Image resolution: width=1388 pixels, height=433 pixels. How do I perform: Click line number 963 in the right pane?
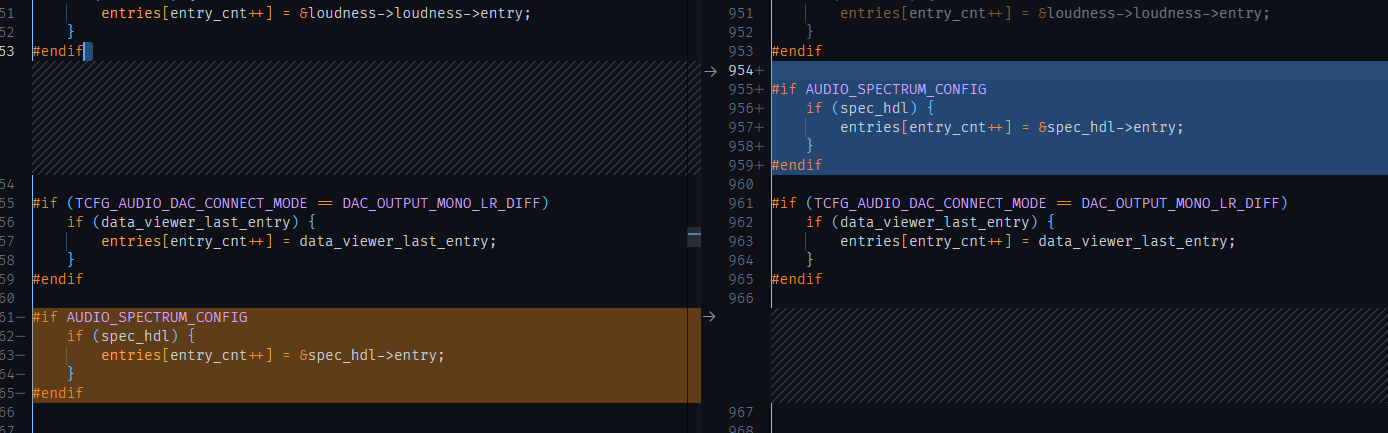pos(741,241)
